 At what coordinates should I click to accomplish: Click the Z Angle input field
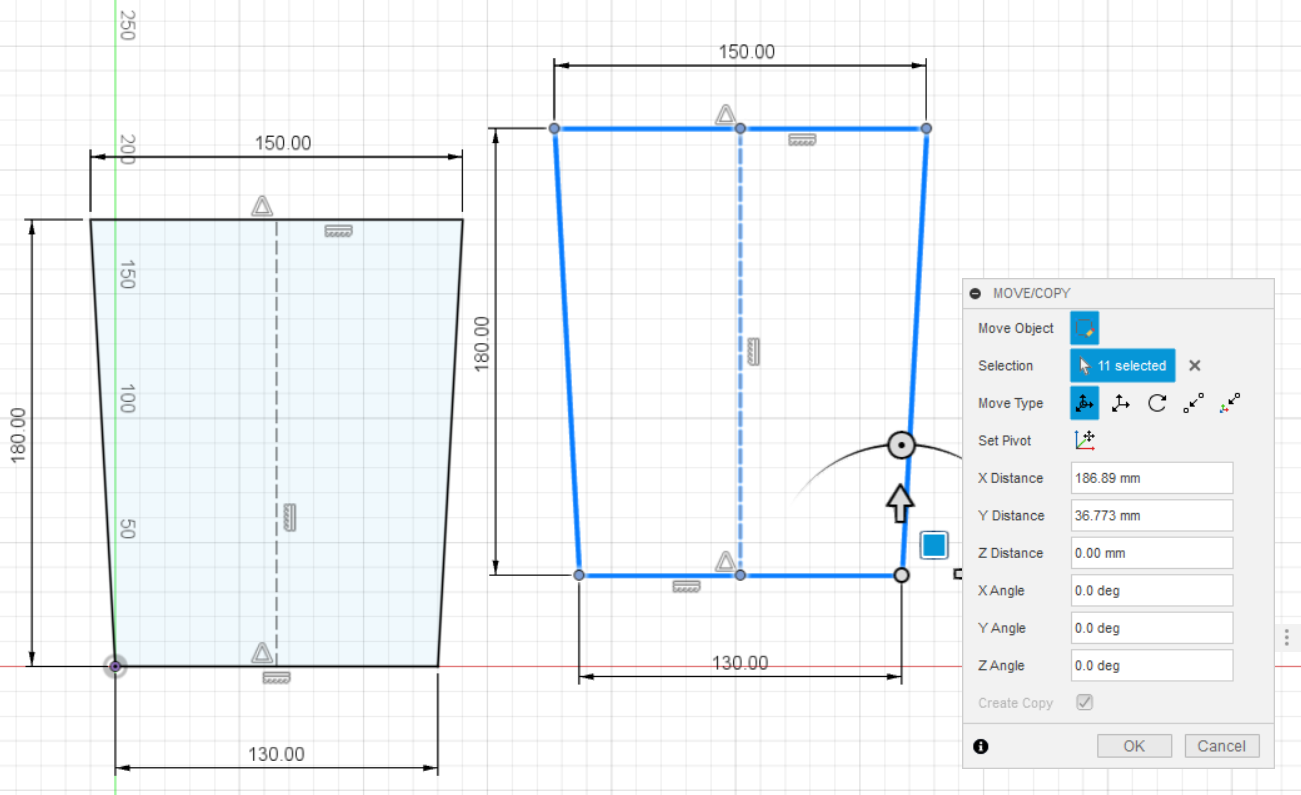click(x=1151, y=666)
